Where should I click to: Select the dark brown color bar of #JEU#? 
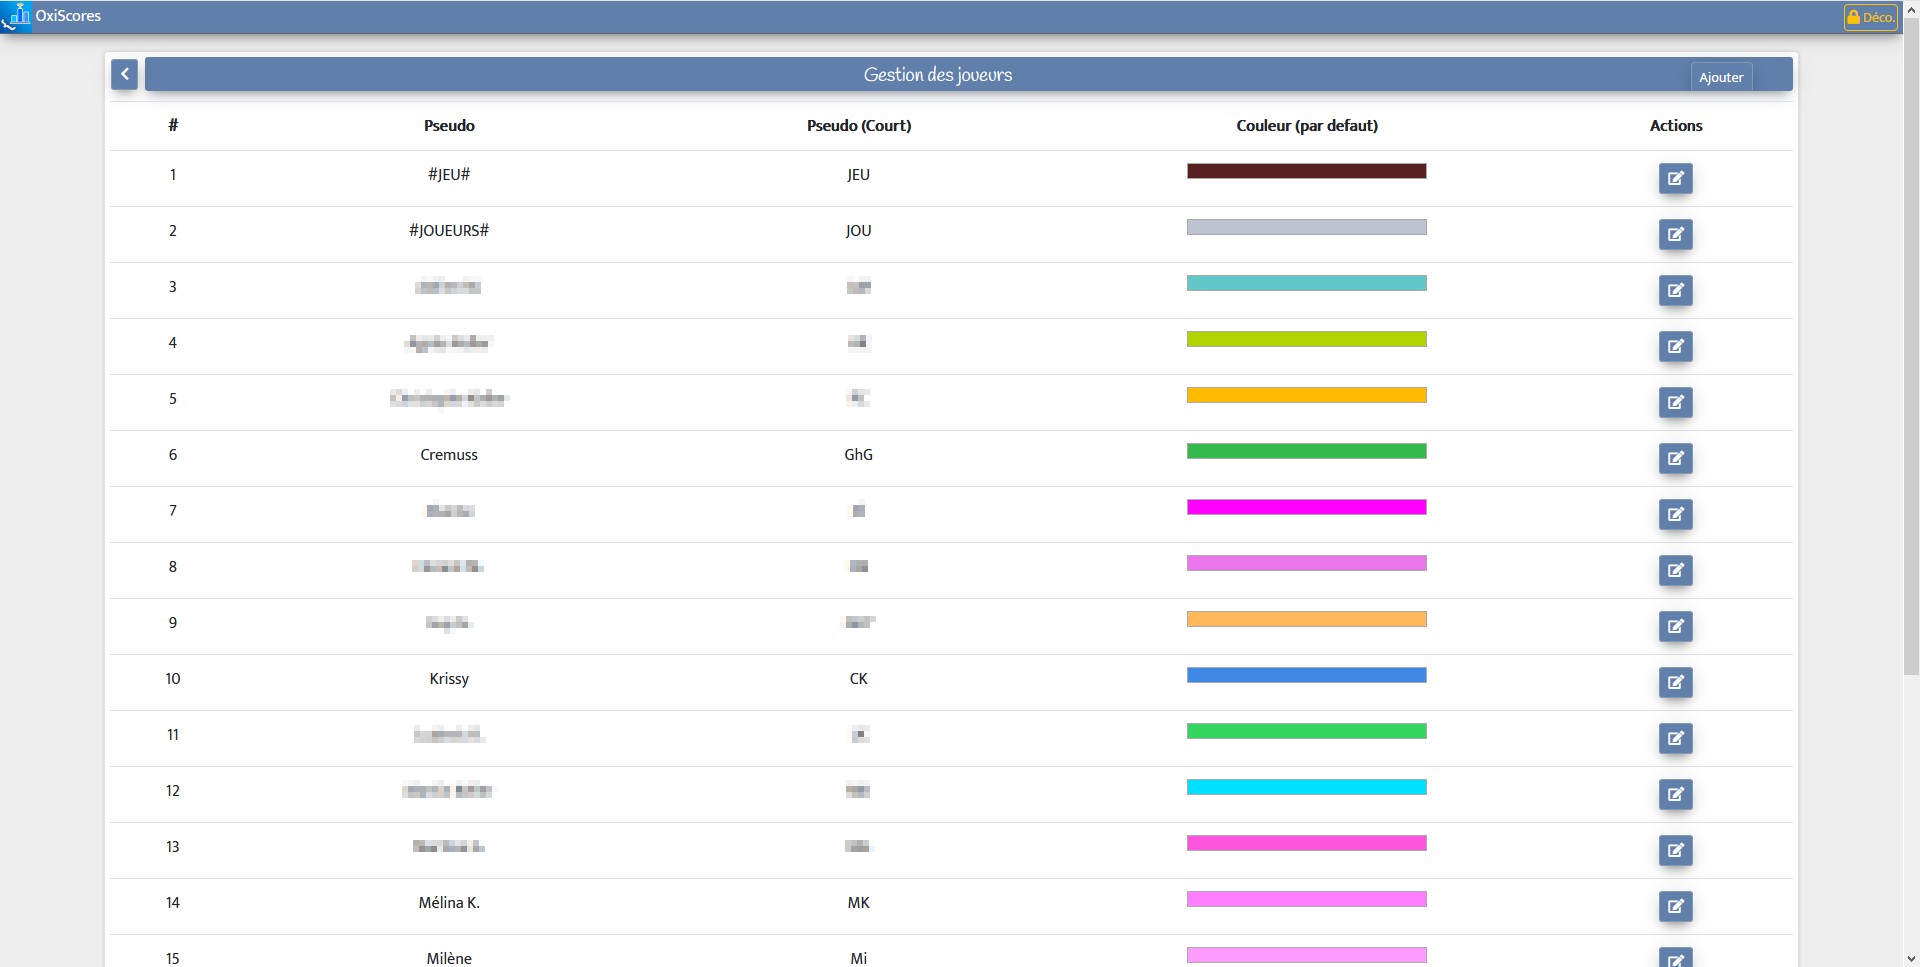point(1306,171)
